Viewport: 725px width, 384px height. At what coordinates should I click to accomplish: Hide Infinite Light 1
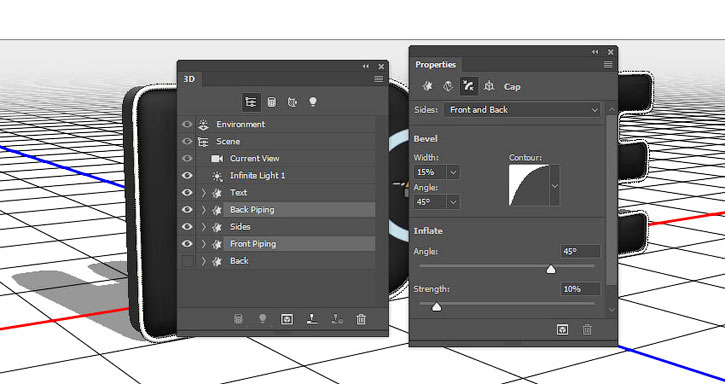[x=187, y=175]
